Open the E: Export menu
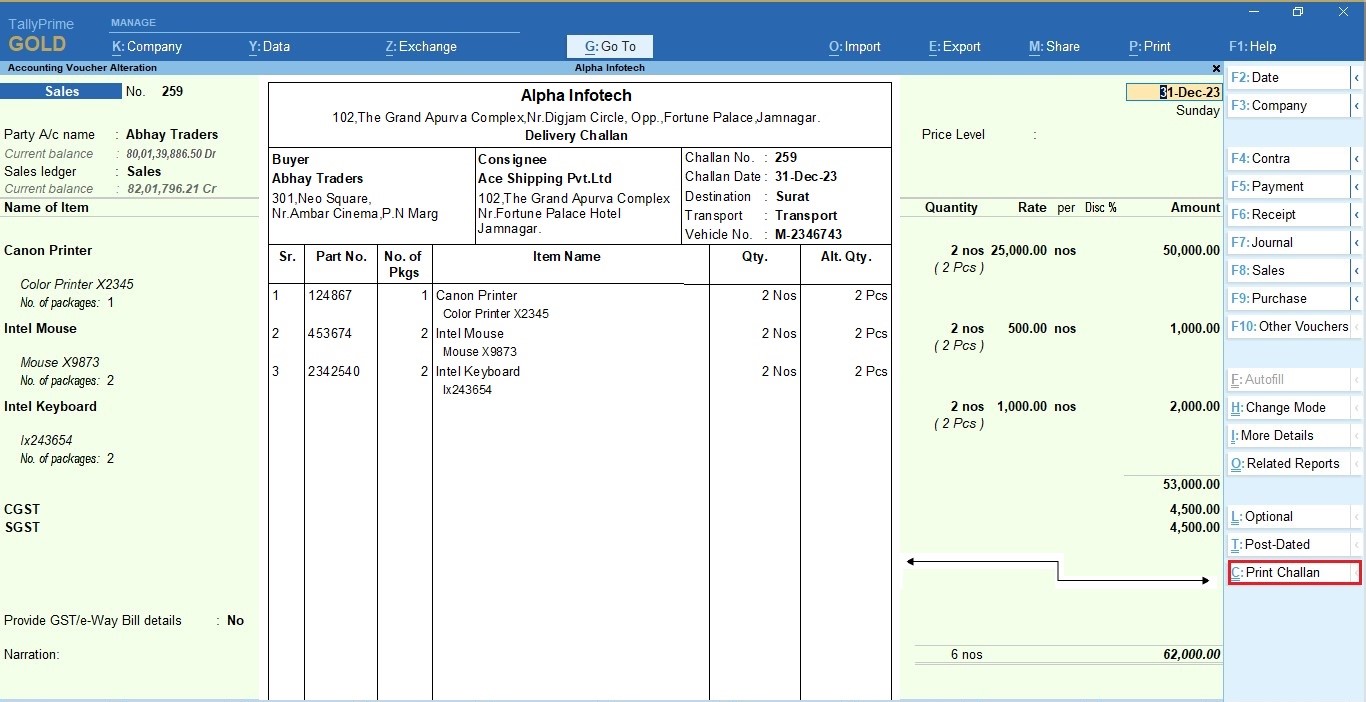 coord(953,46)
